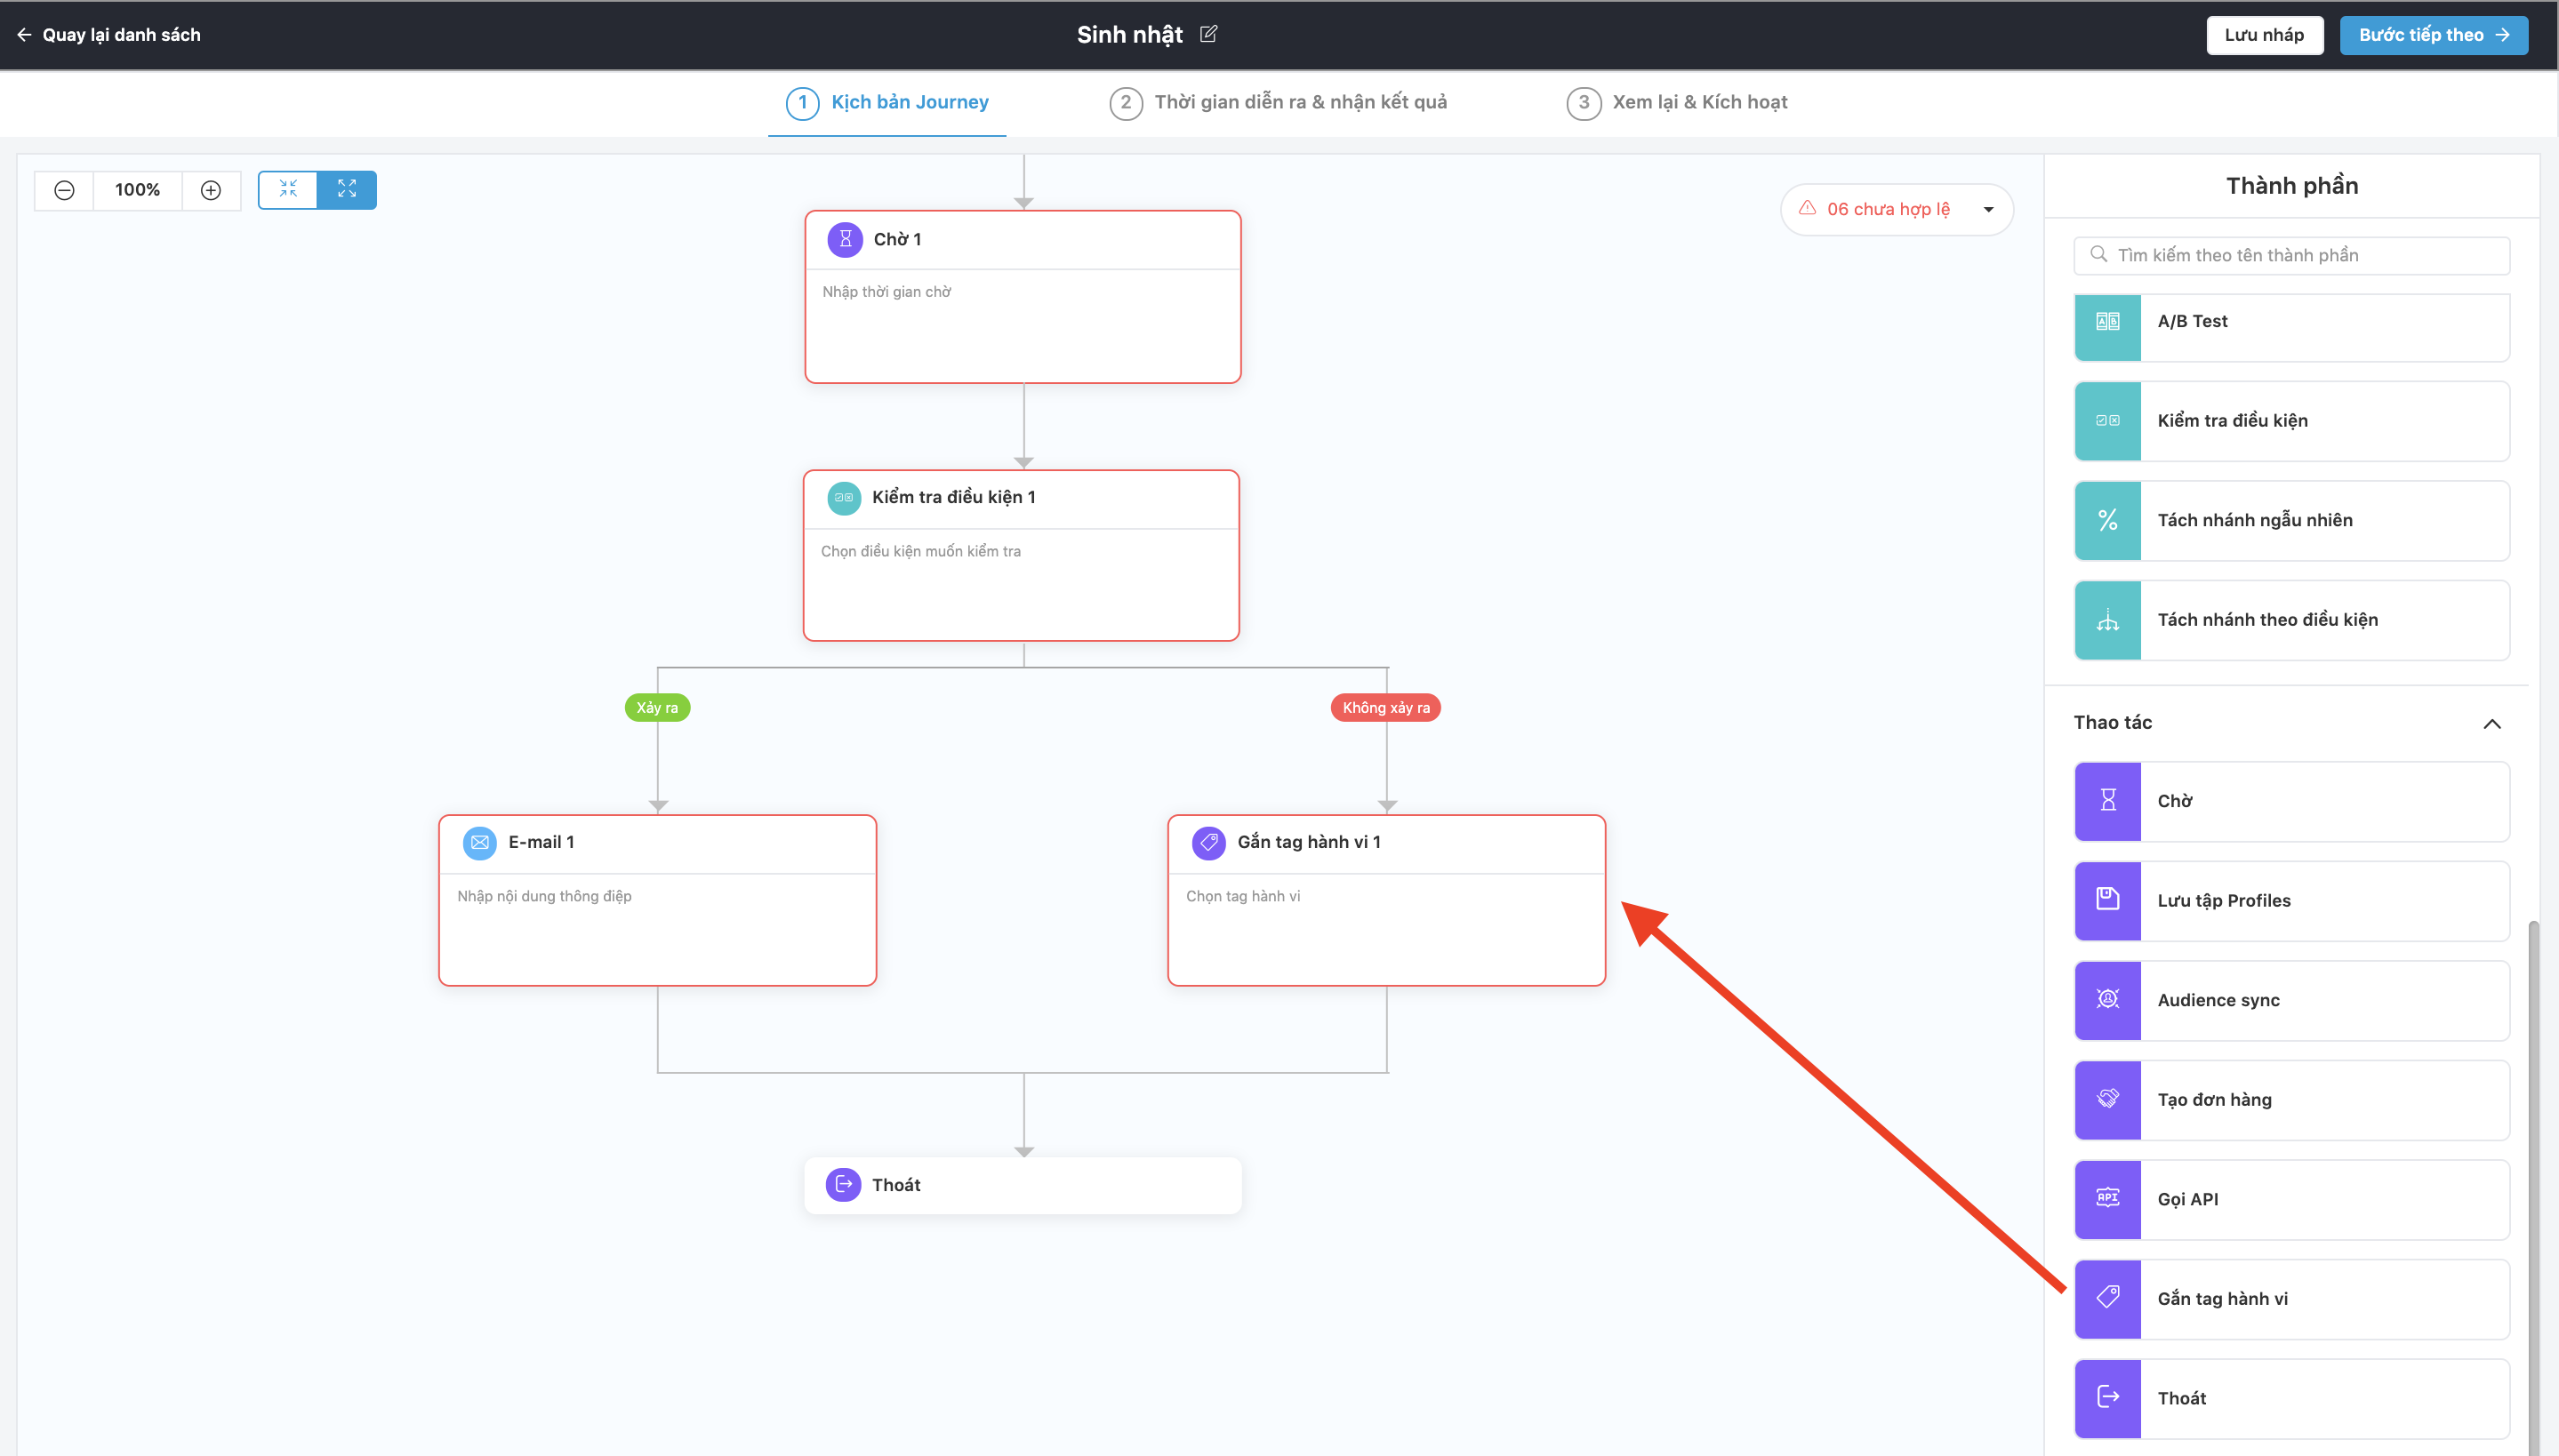Select the Gắn tag hành vi component icon
The image size is (2559, 1456).
[2107, 1298]
